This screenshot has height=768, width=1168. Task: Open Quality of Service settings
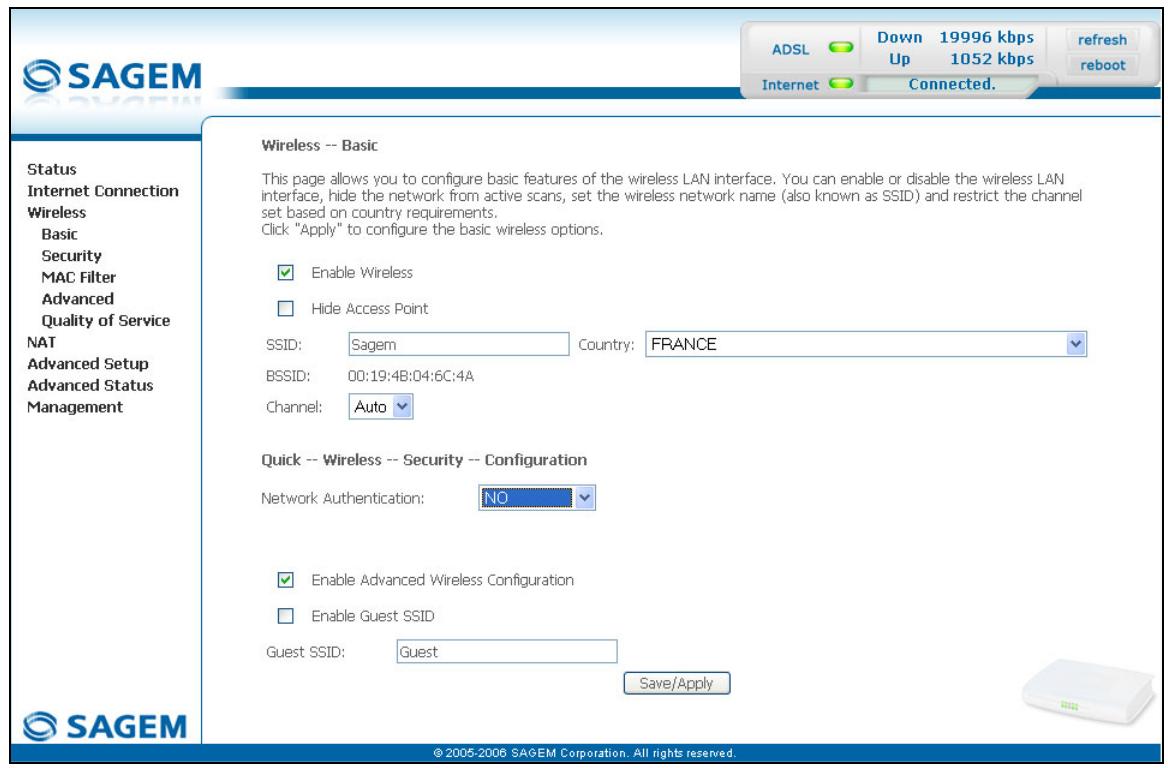[106, 320]
